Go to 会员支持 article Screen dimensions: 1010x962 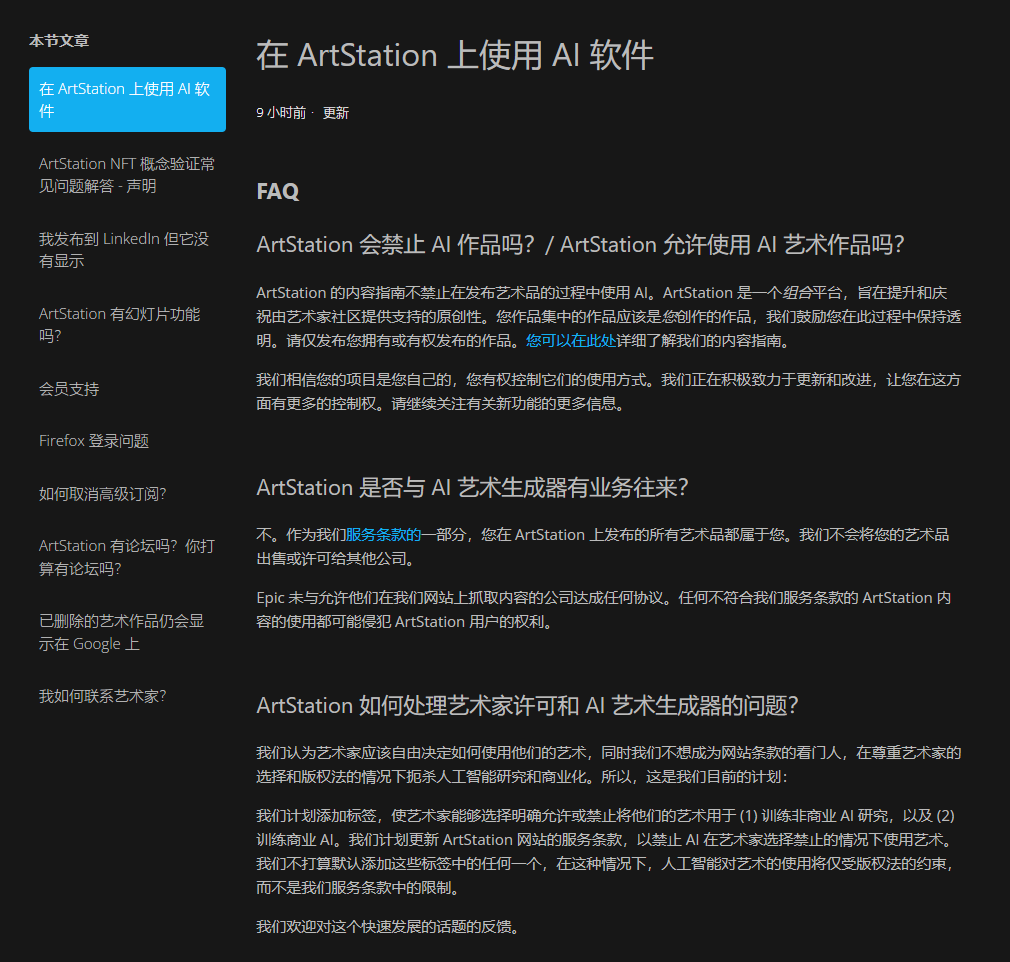(x=69, y=389)
